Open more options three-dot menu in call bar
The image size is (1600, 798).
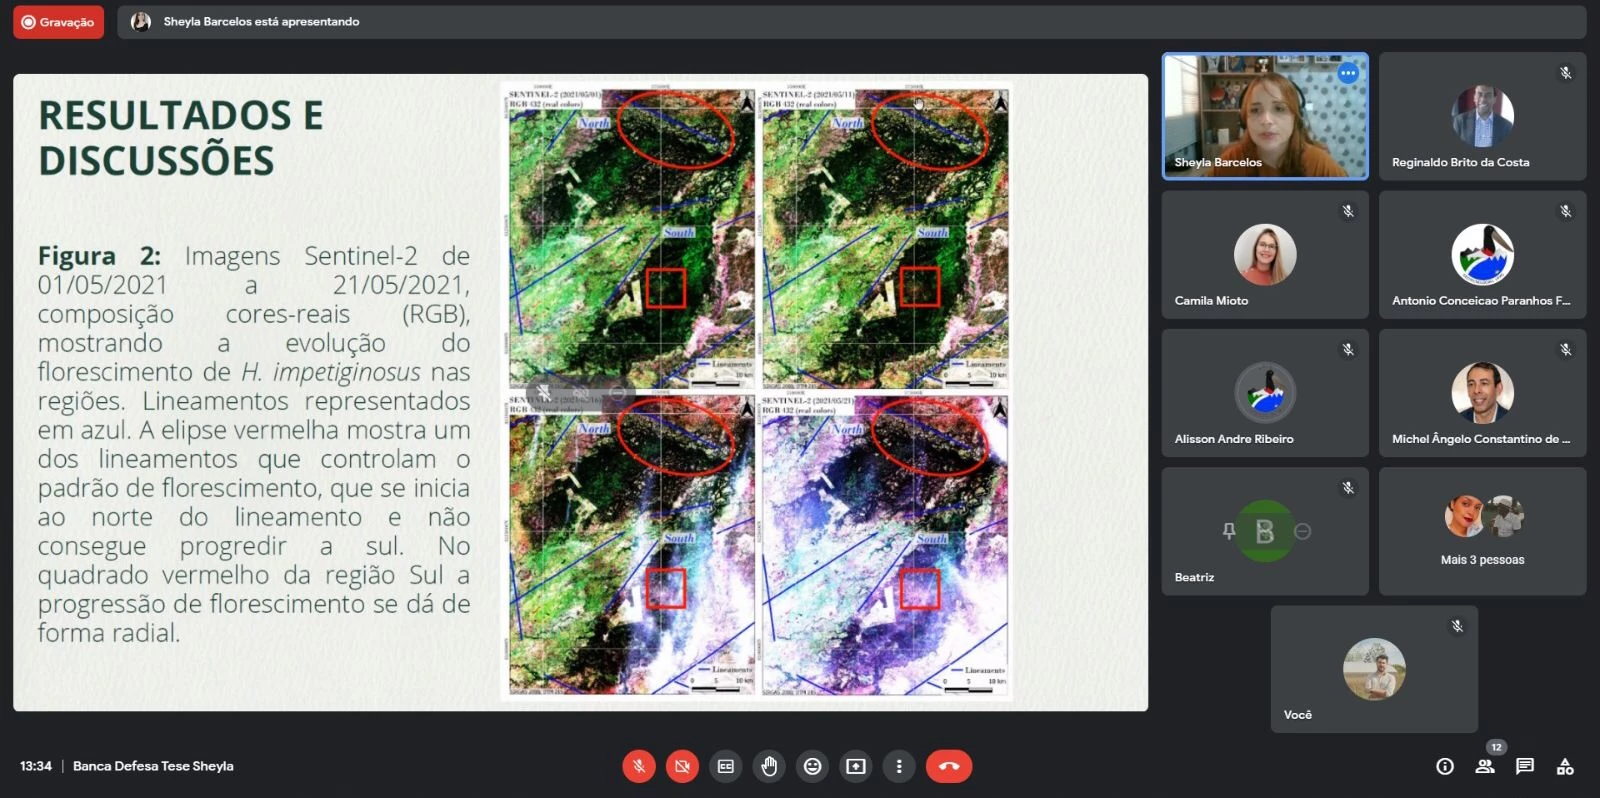pyautogui.click(x=899, y=766)
